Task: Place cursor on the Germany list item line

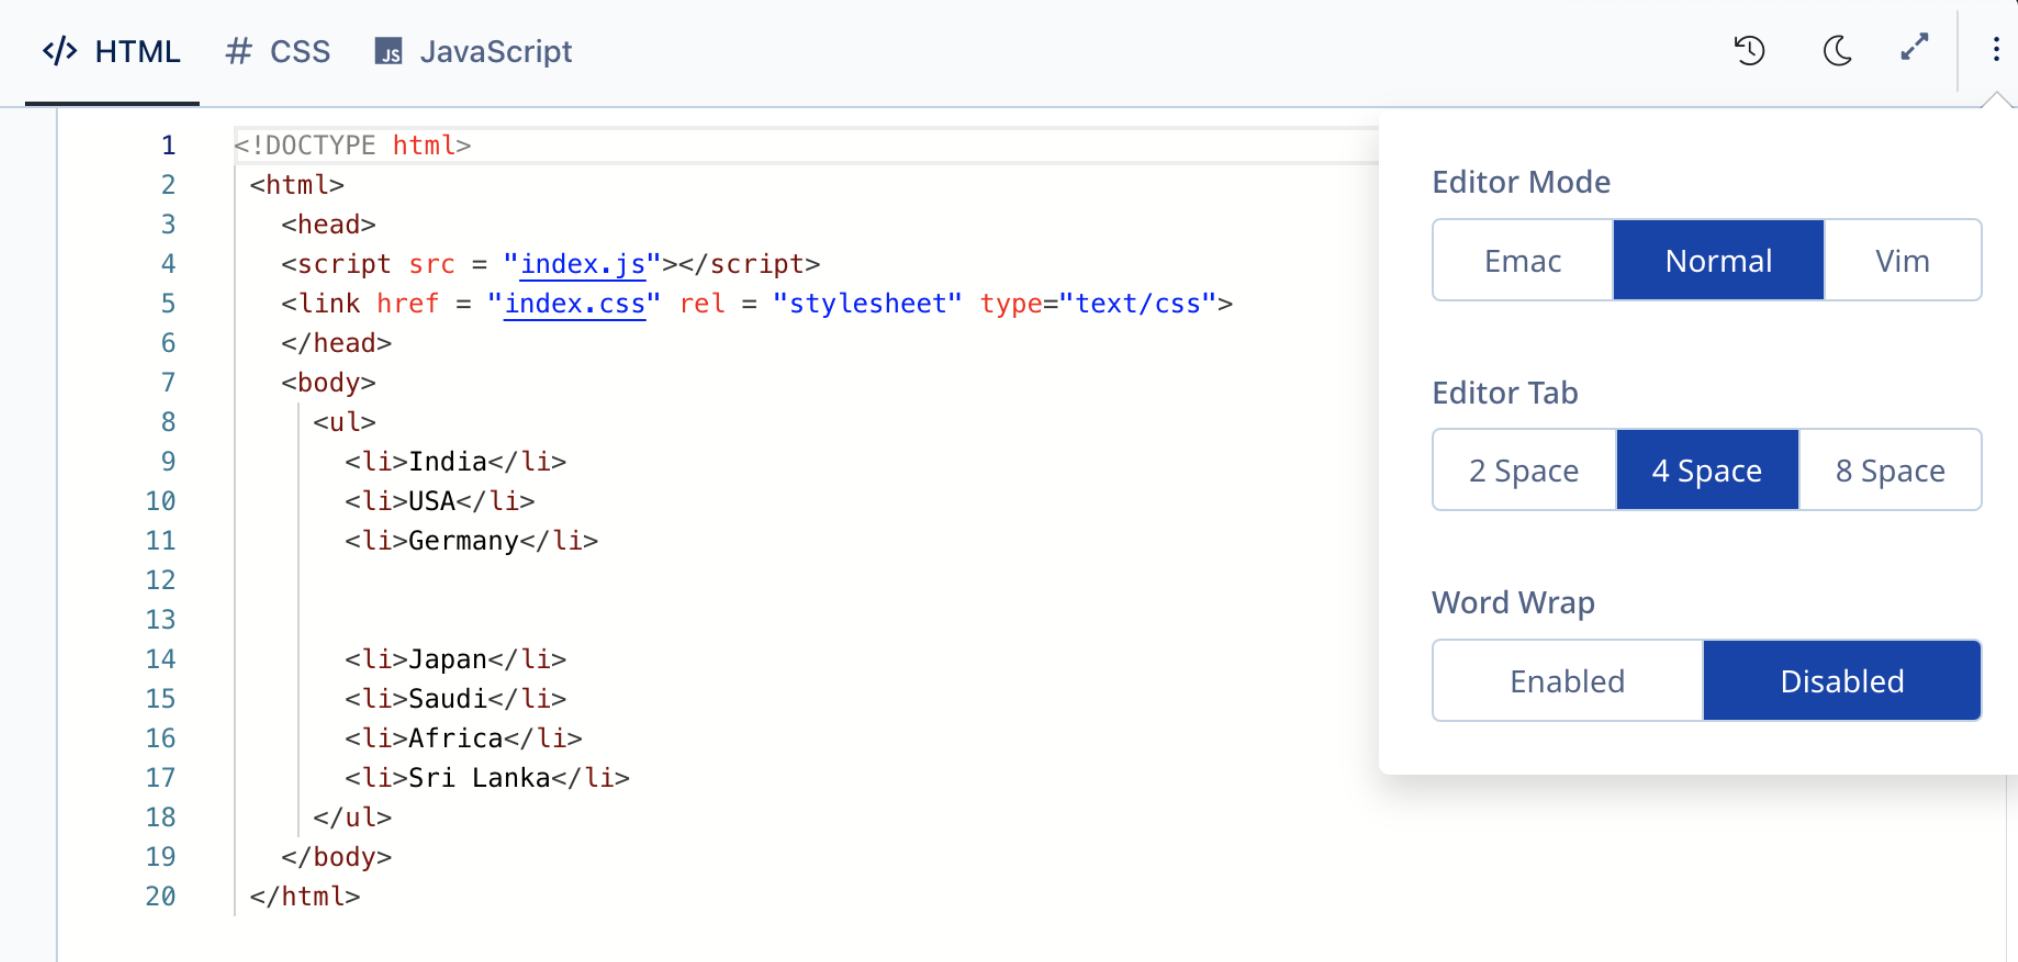Action: (471, 541)
